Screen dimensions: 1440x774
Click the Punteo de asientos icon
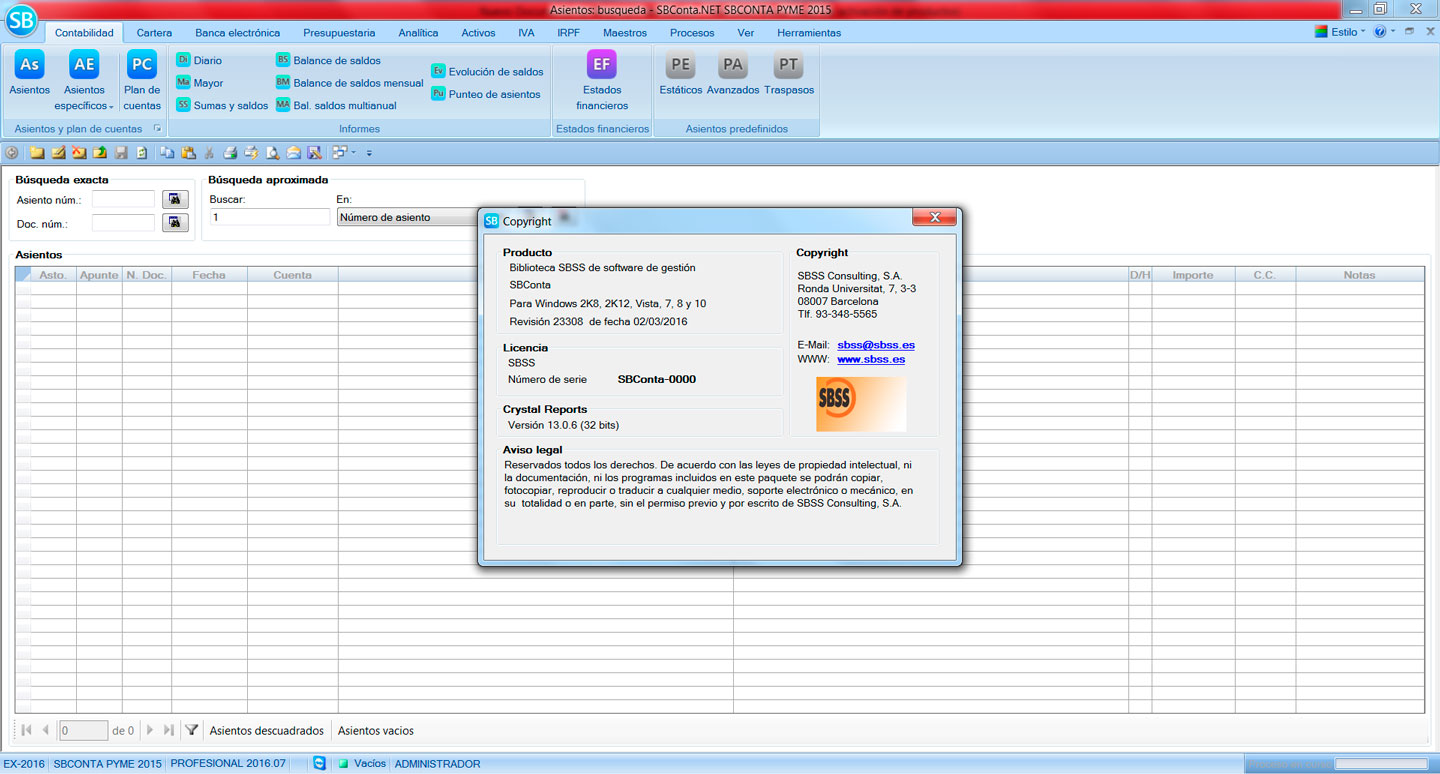click(x=439, y=94)
